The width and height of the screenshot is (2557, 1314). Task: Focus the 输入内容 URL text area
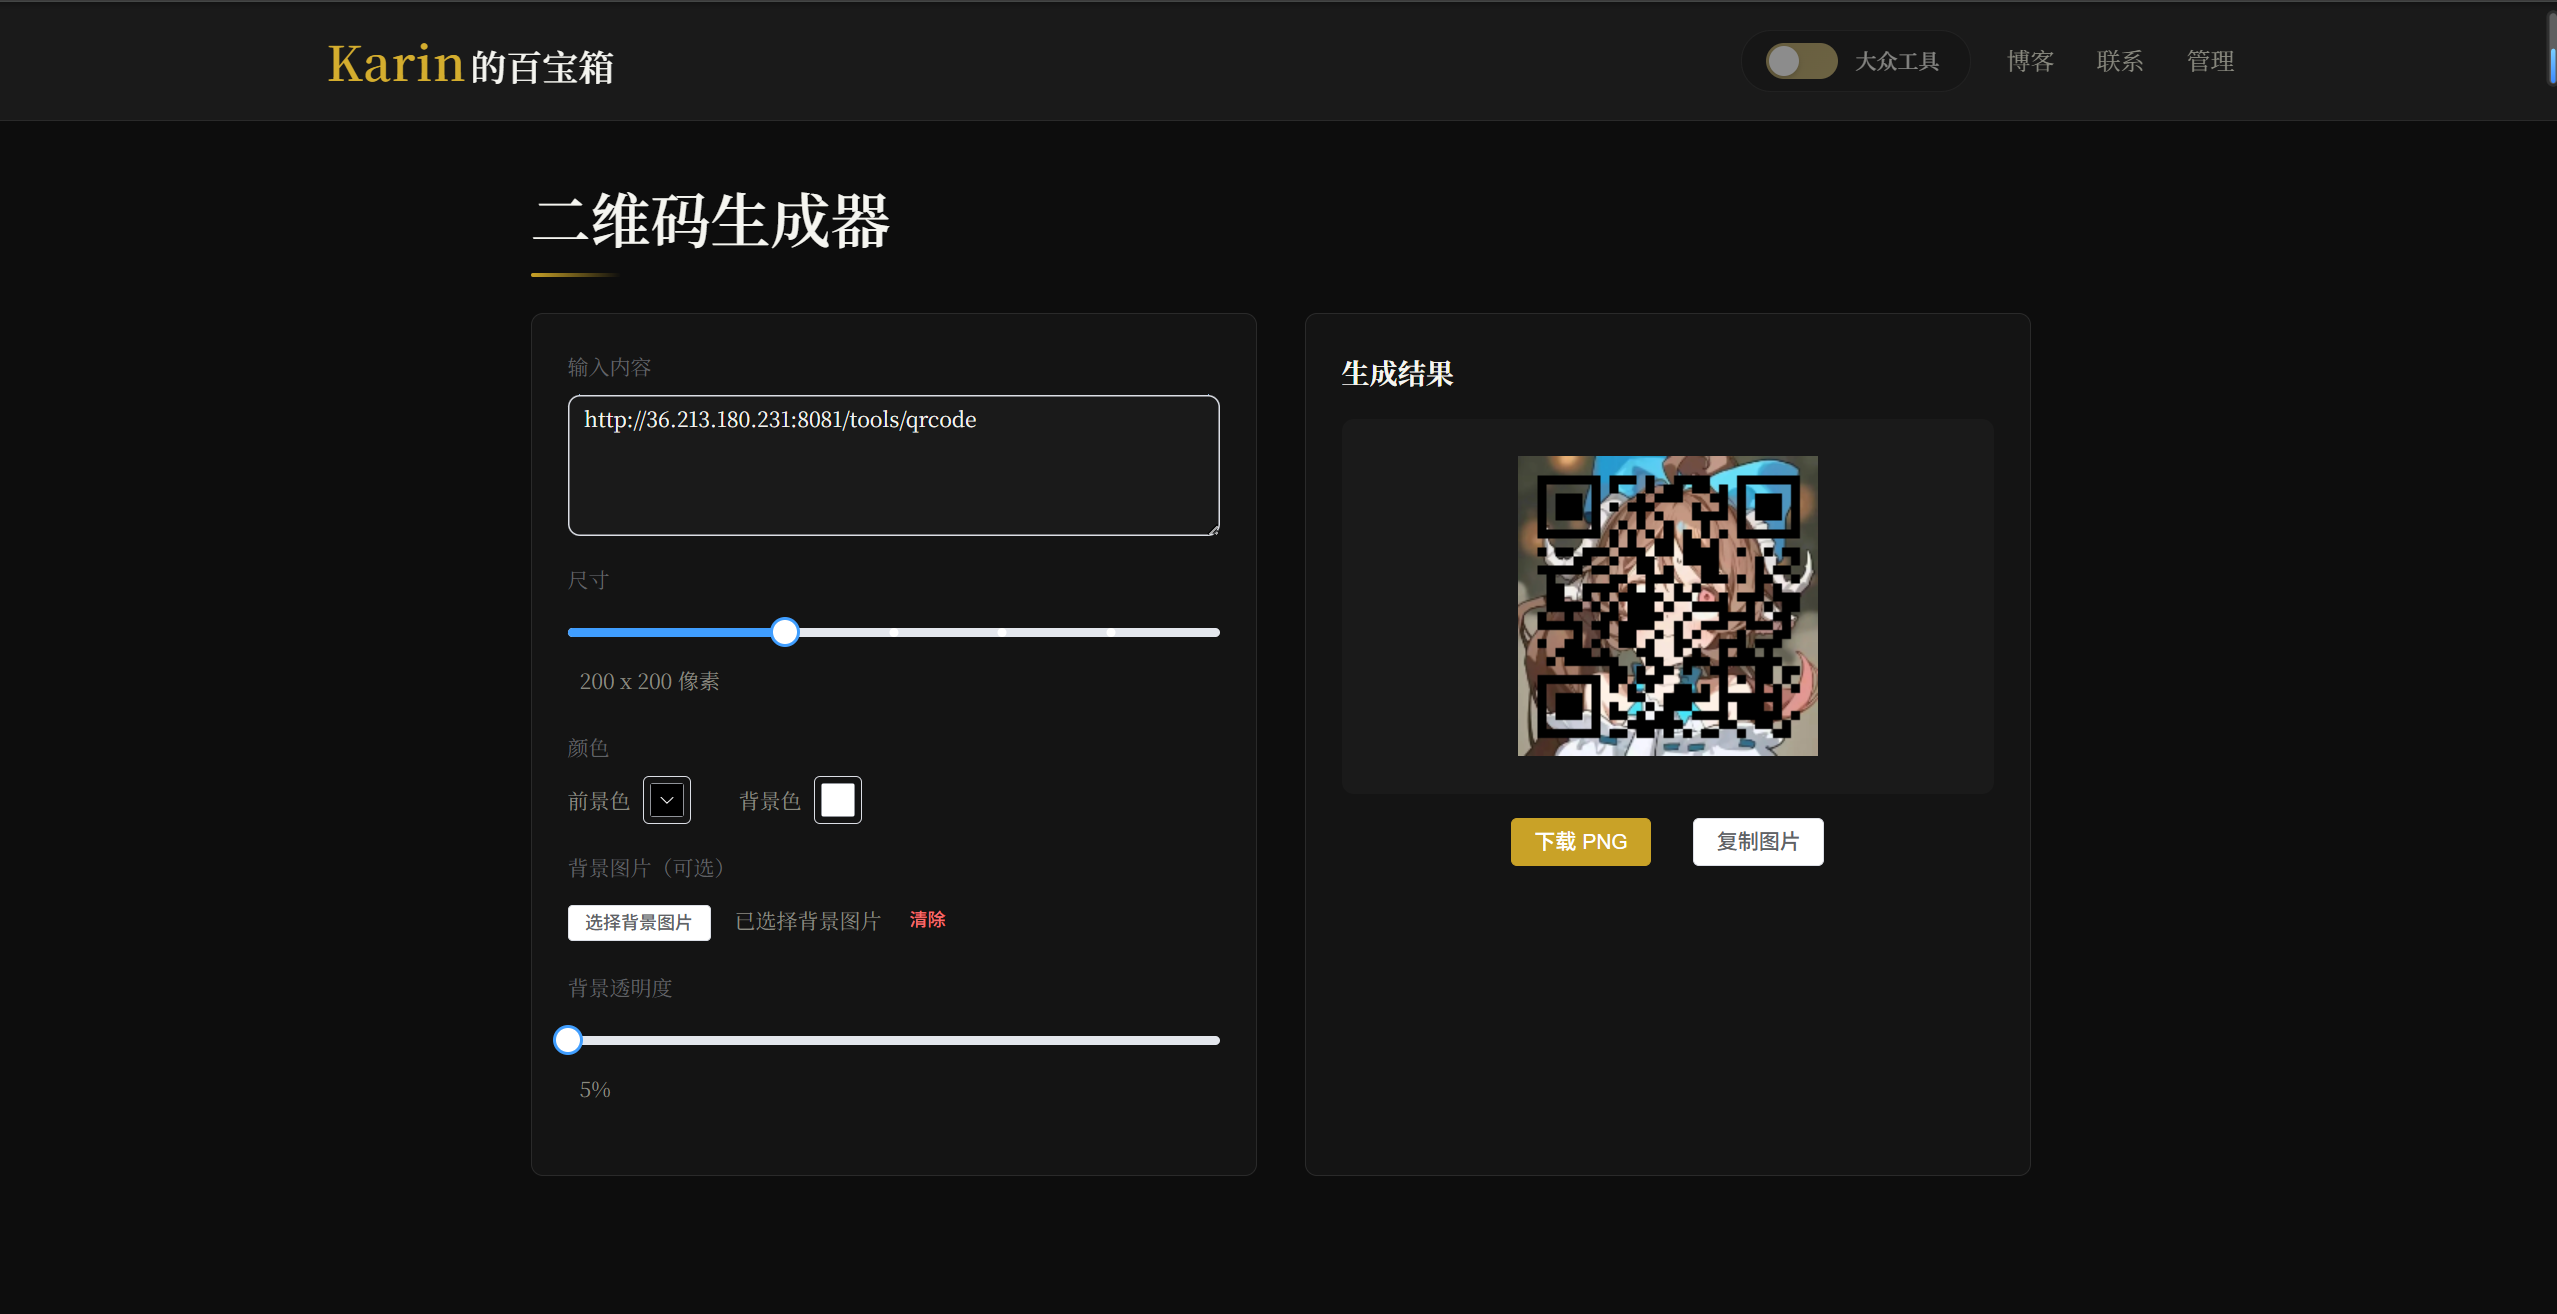tap(893, 465)
